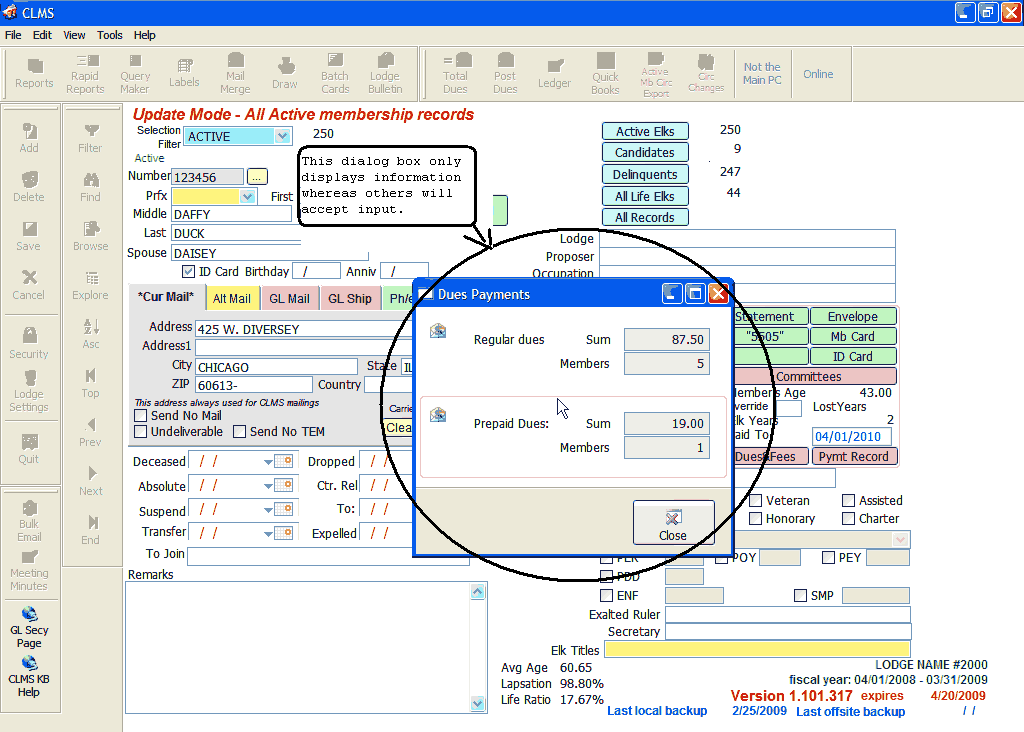Check the Veteran checkbox
The width and height of the screenshot is (1024, 732).
(x=757, y=500)
